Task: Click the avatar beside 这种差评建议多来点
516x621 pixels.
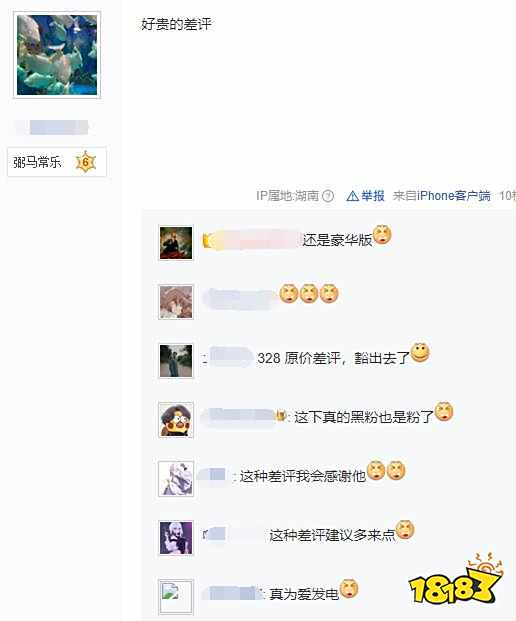Action: [176, 538]
